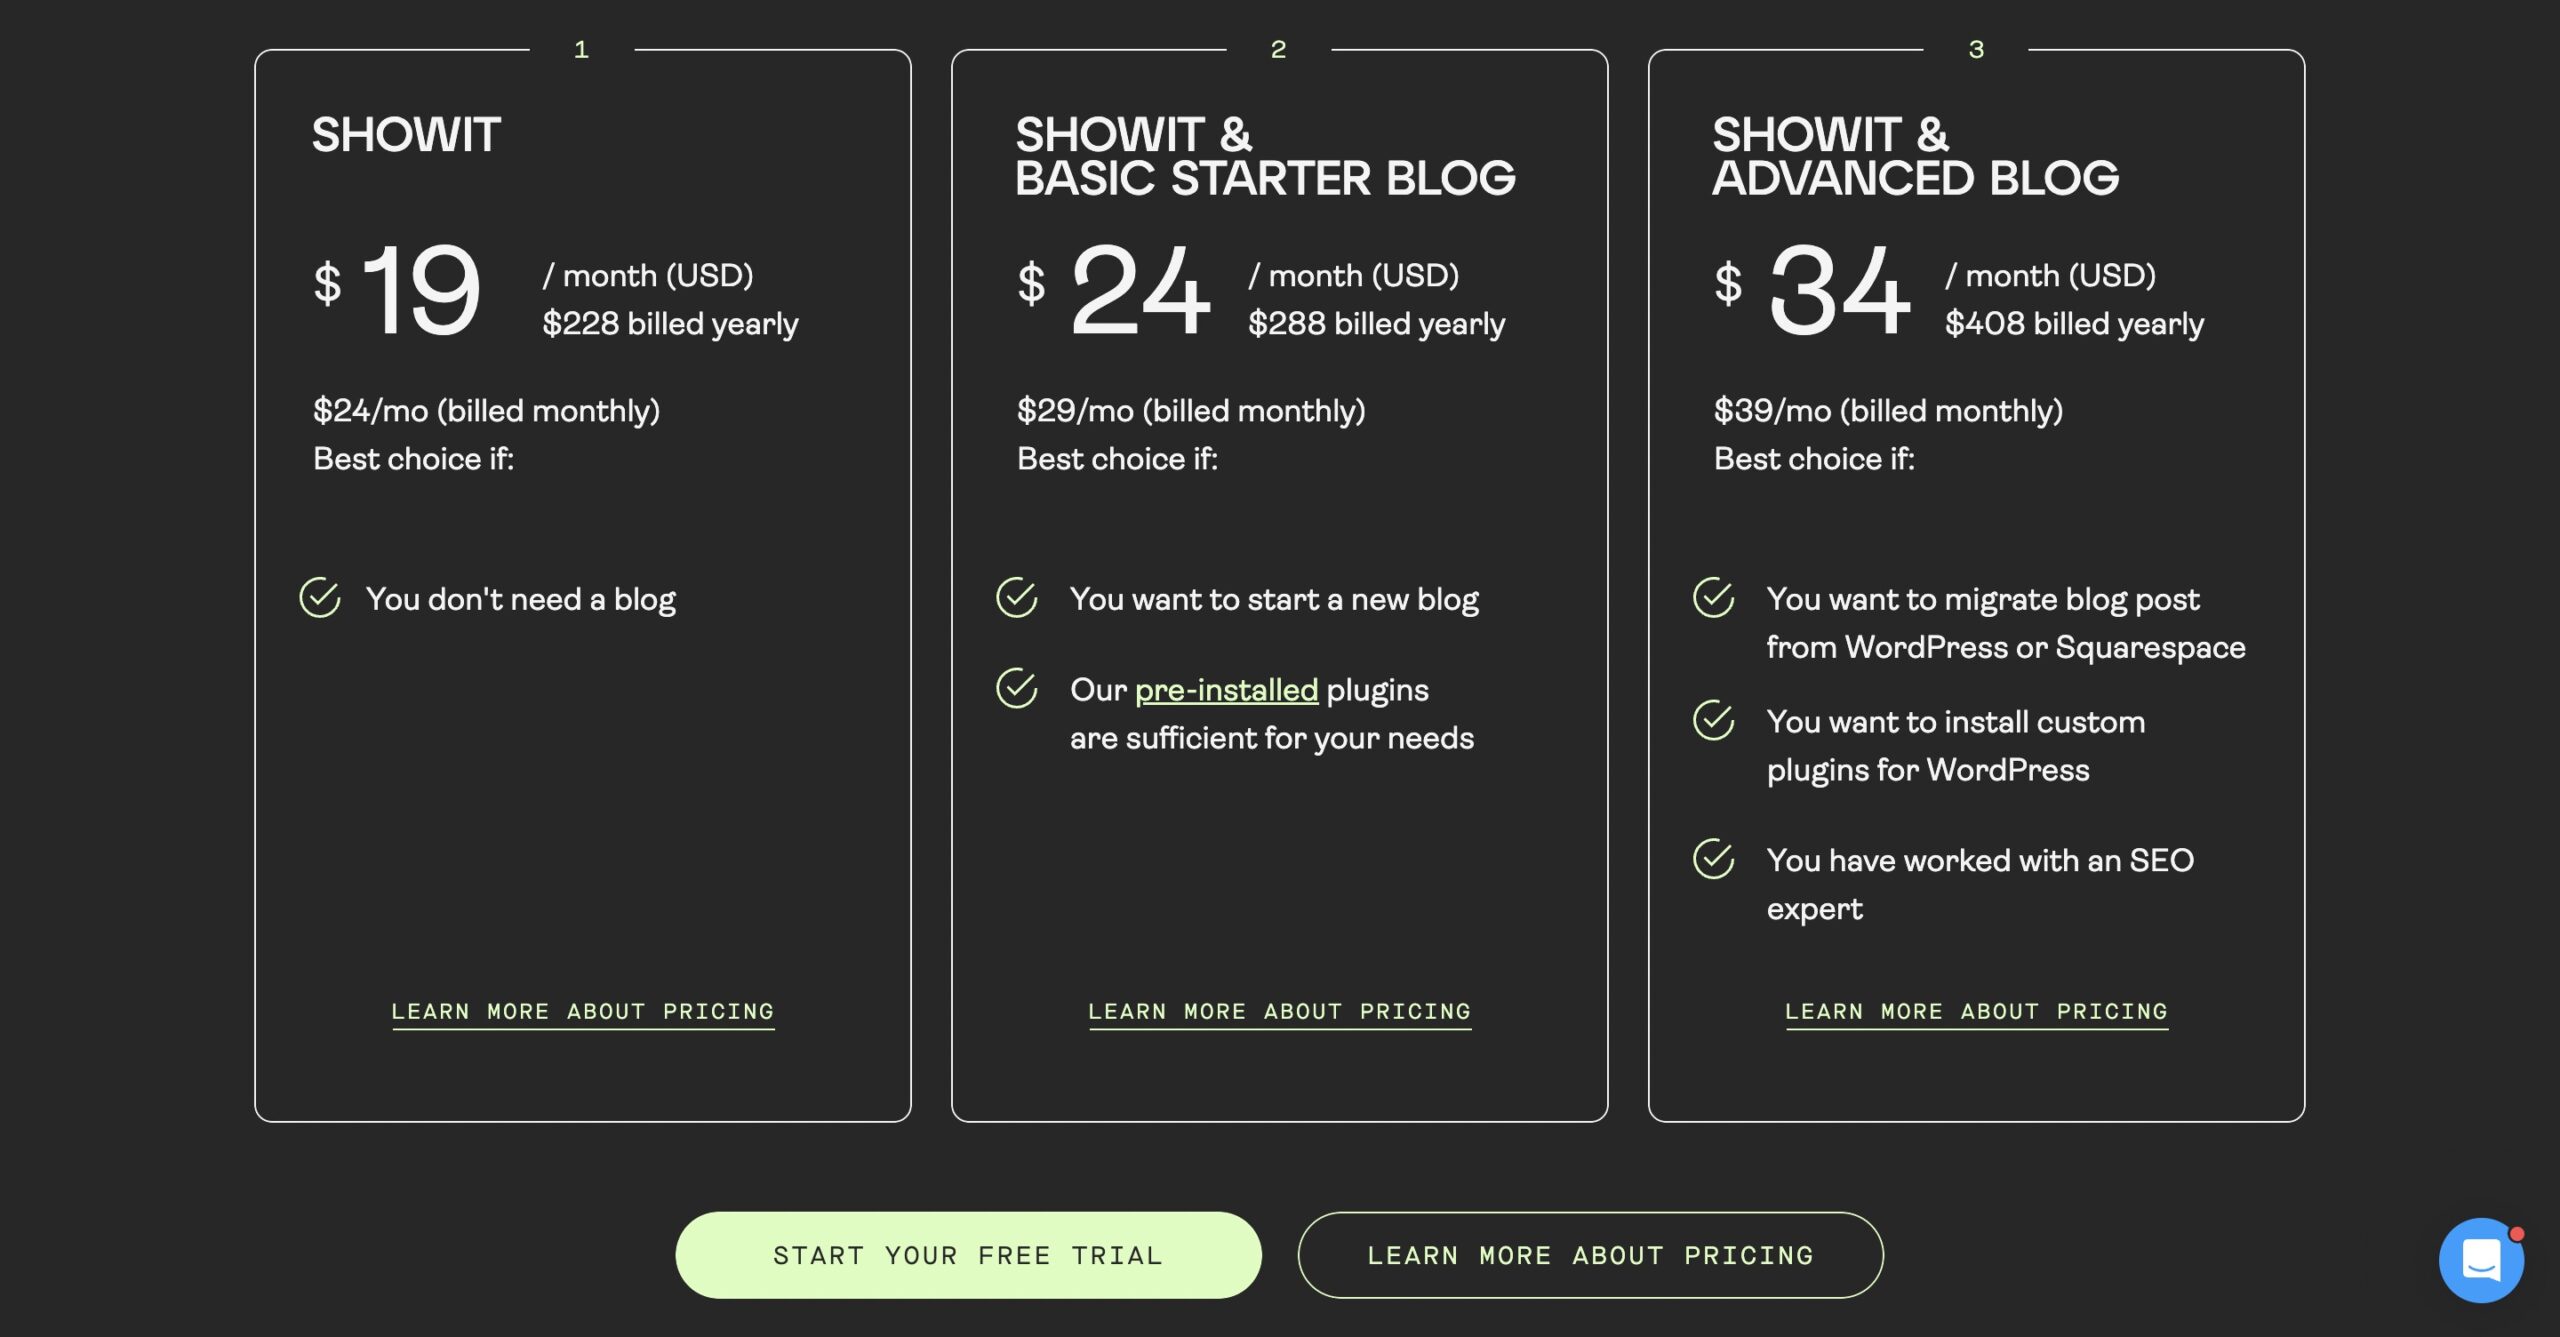Click checkmark icon next to pre-installed plugins line
This screenshot has width=2560, height=1337.
coord(1017,688)
